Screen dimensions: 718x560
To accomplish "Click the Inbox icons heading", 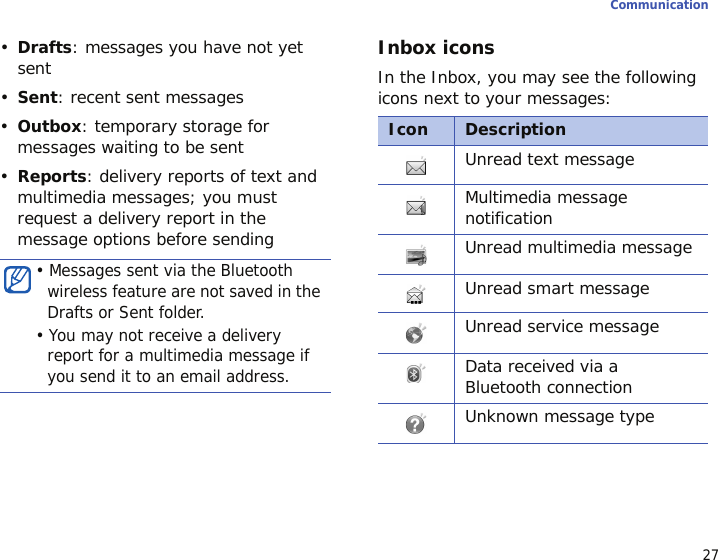I will pos(436,48).
